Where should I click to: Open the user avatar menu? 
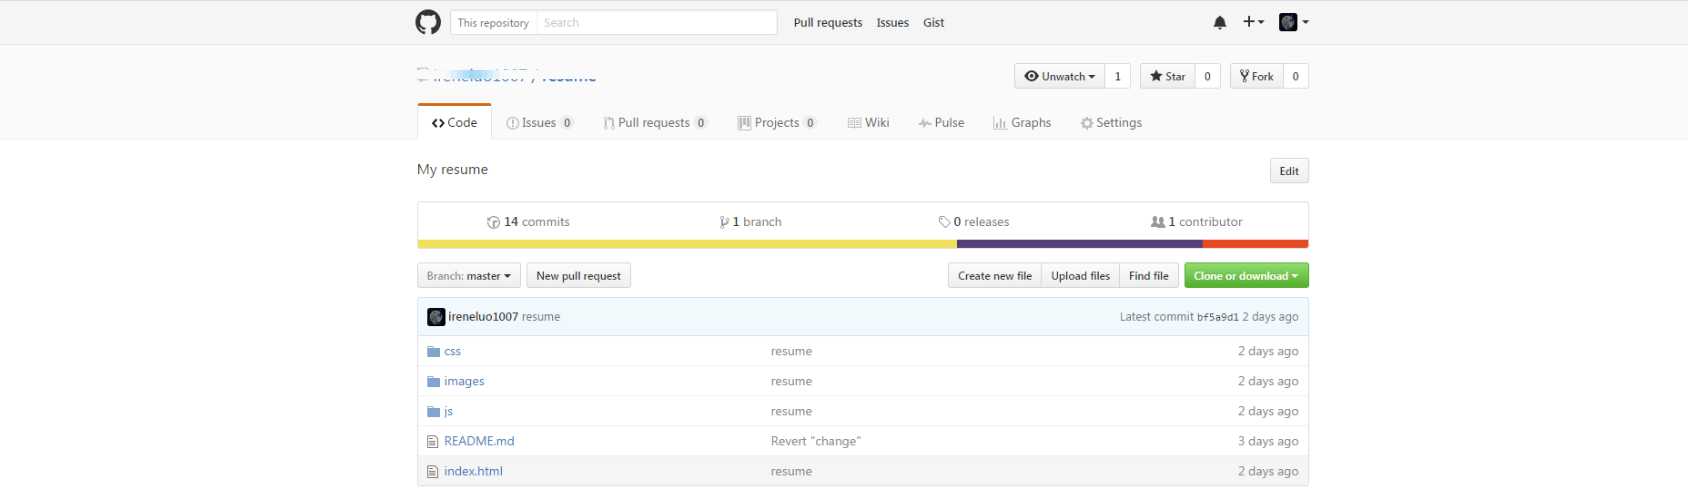(x=1293, y=22)
